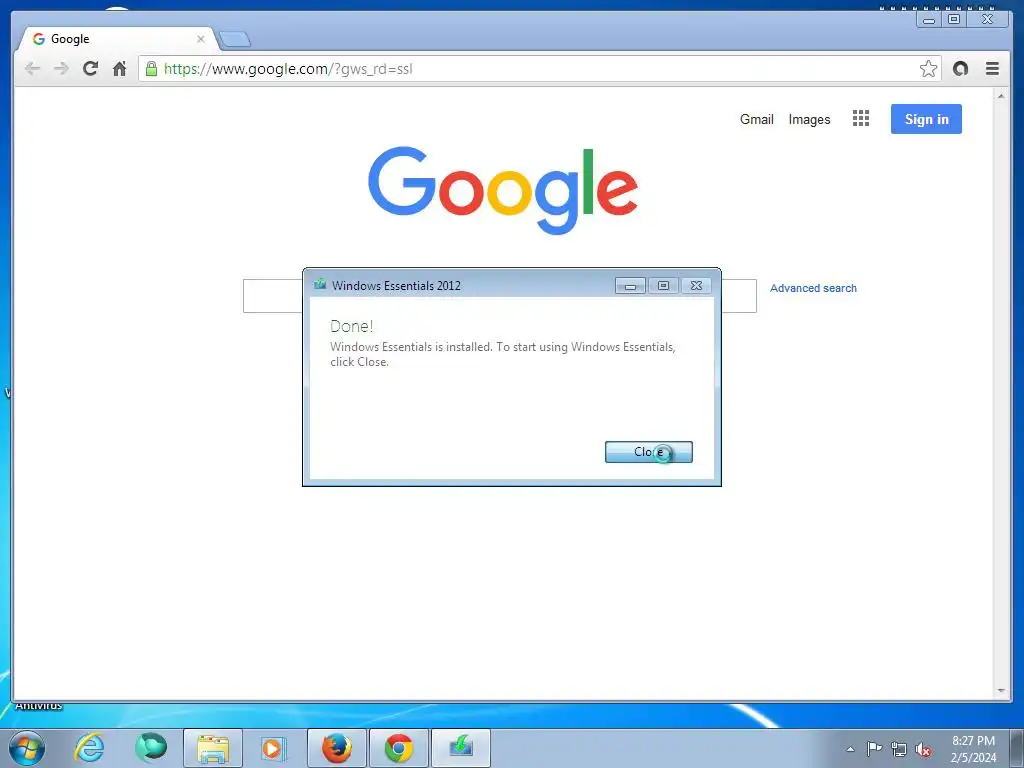This screenshot has height=768, width=1024.
Task: Launch Internet Explorer from the taskbar
Action: point(89,748)
